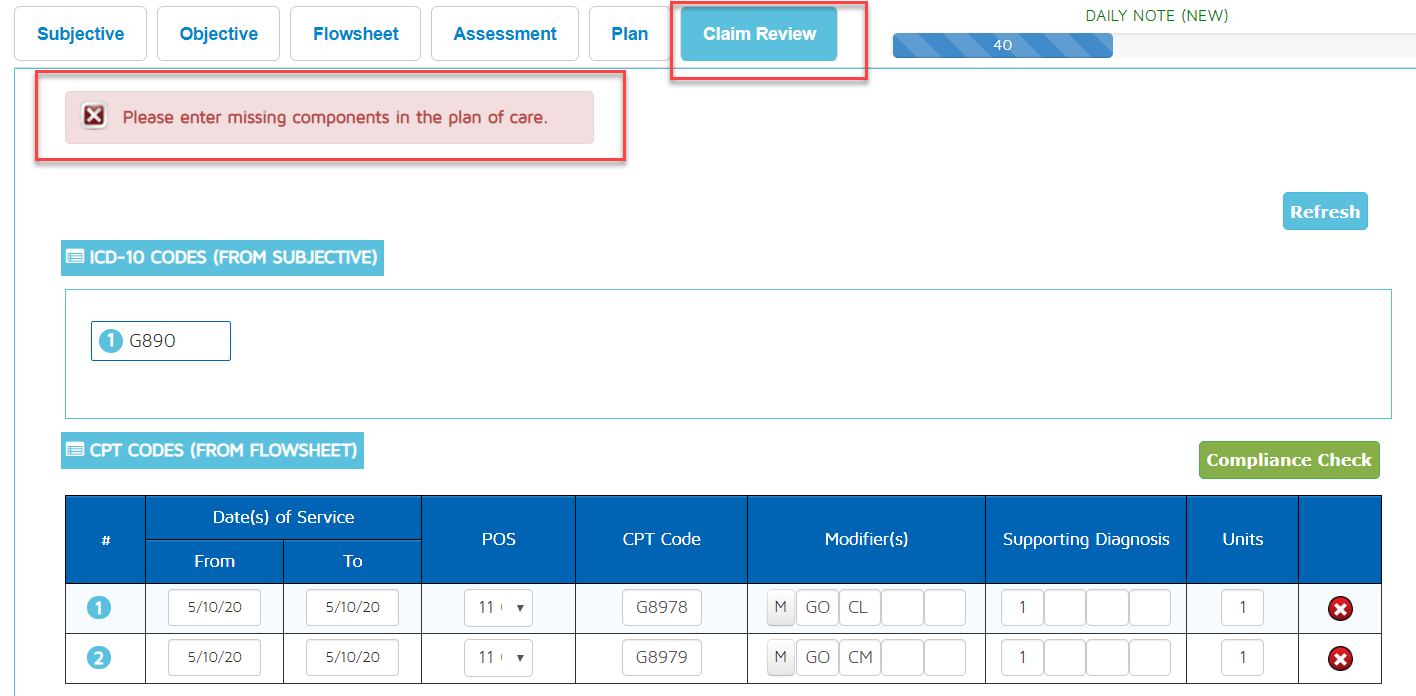Click the G8978 CPT code field

661,608
